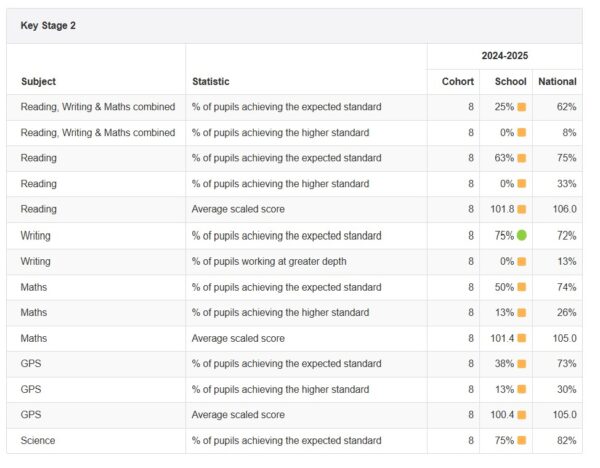
Task: Click the National 106.0 Reading scaled score
Action: (x=564, y=209)
